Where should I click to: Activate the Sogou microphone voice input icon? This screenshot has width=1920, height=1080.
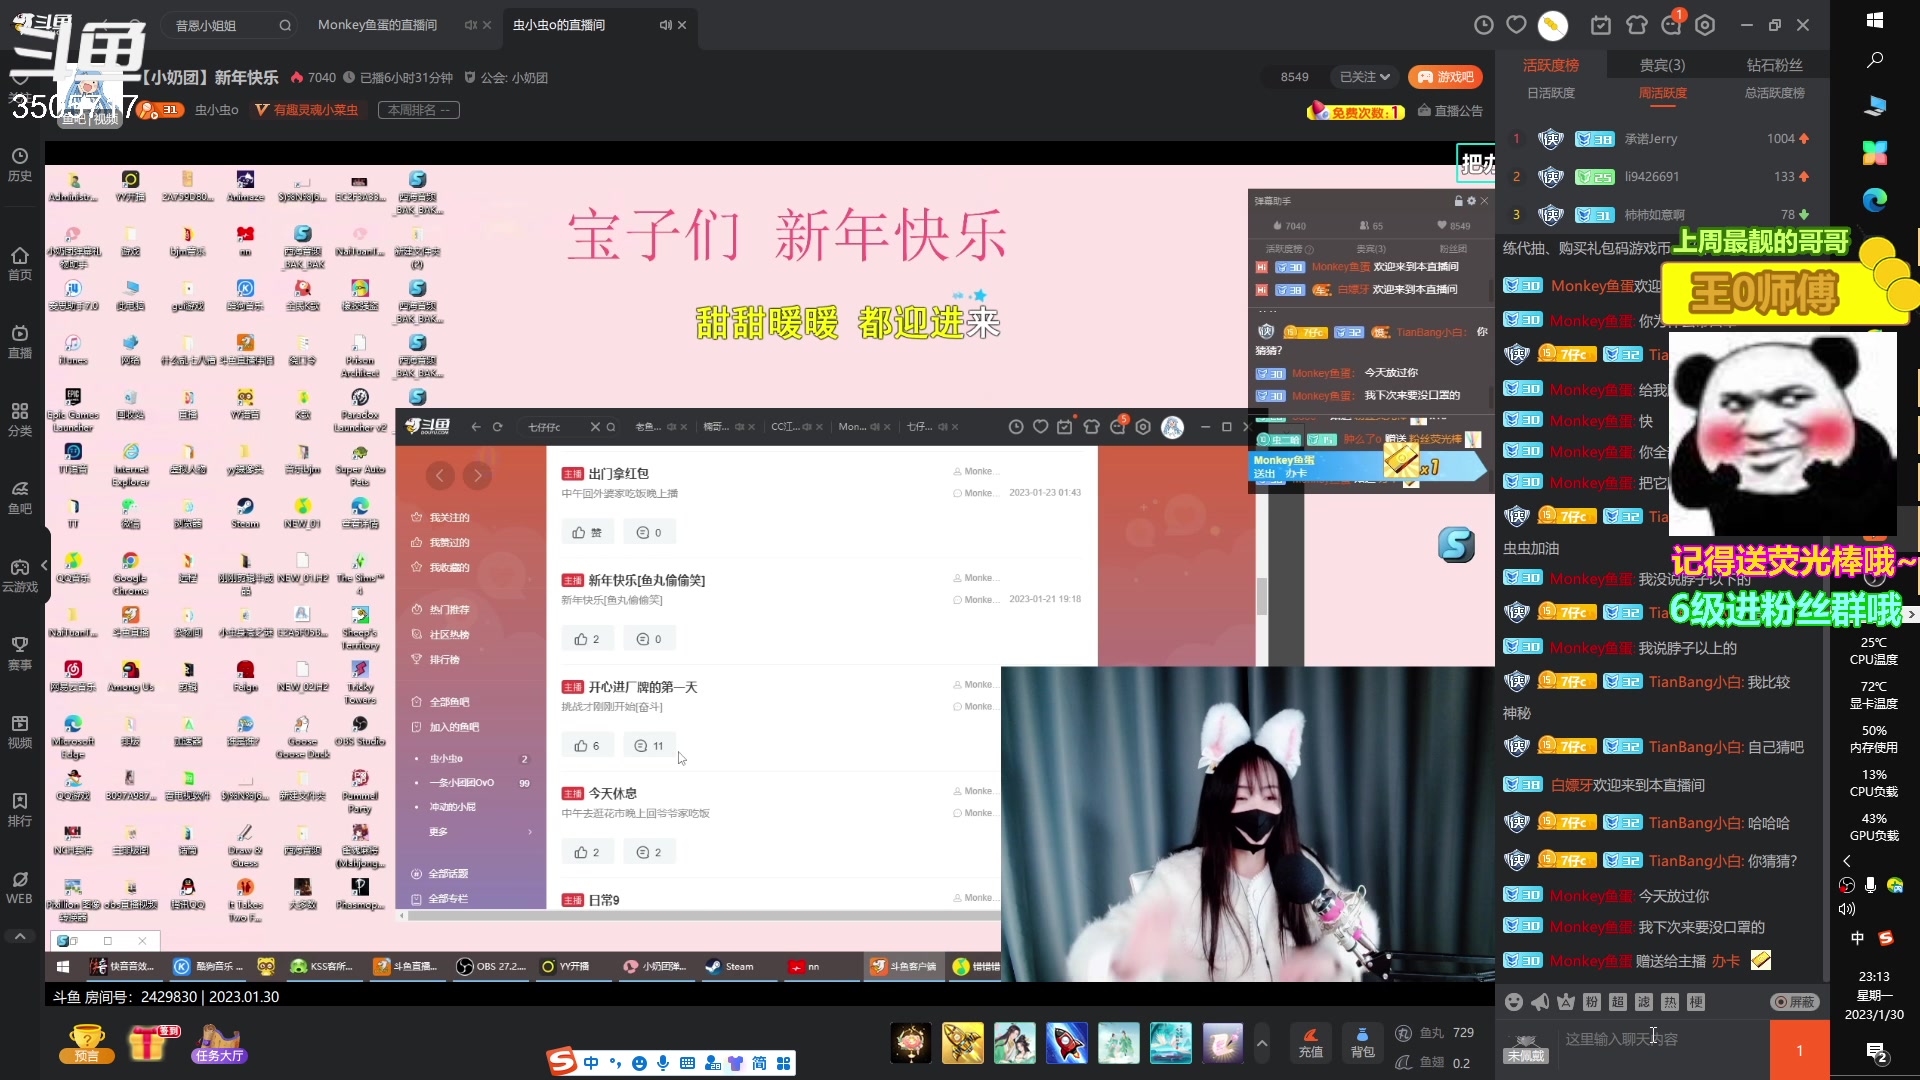click(662, 1063)
